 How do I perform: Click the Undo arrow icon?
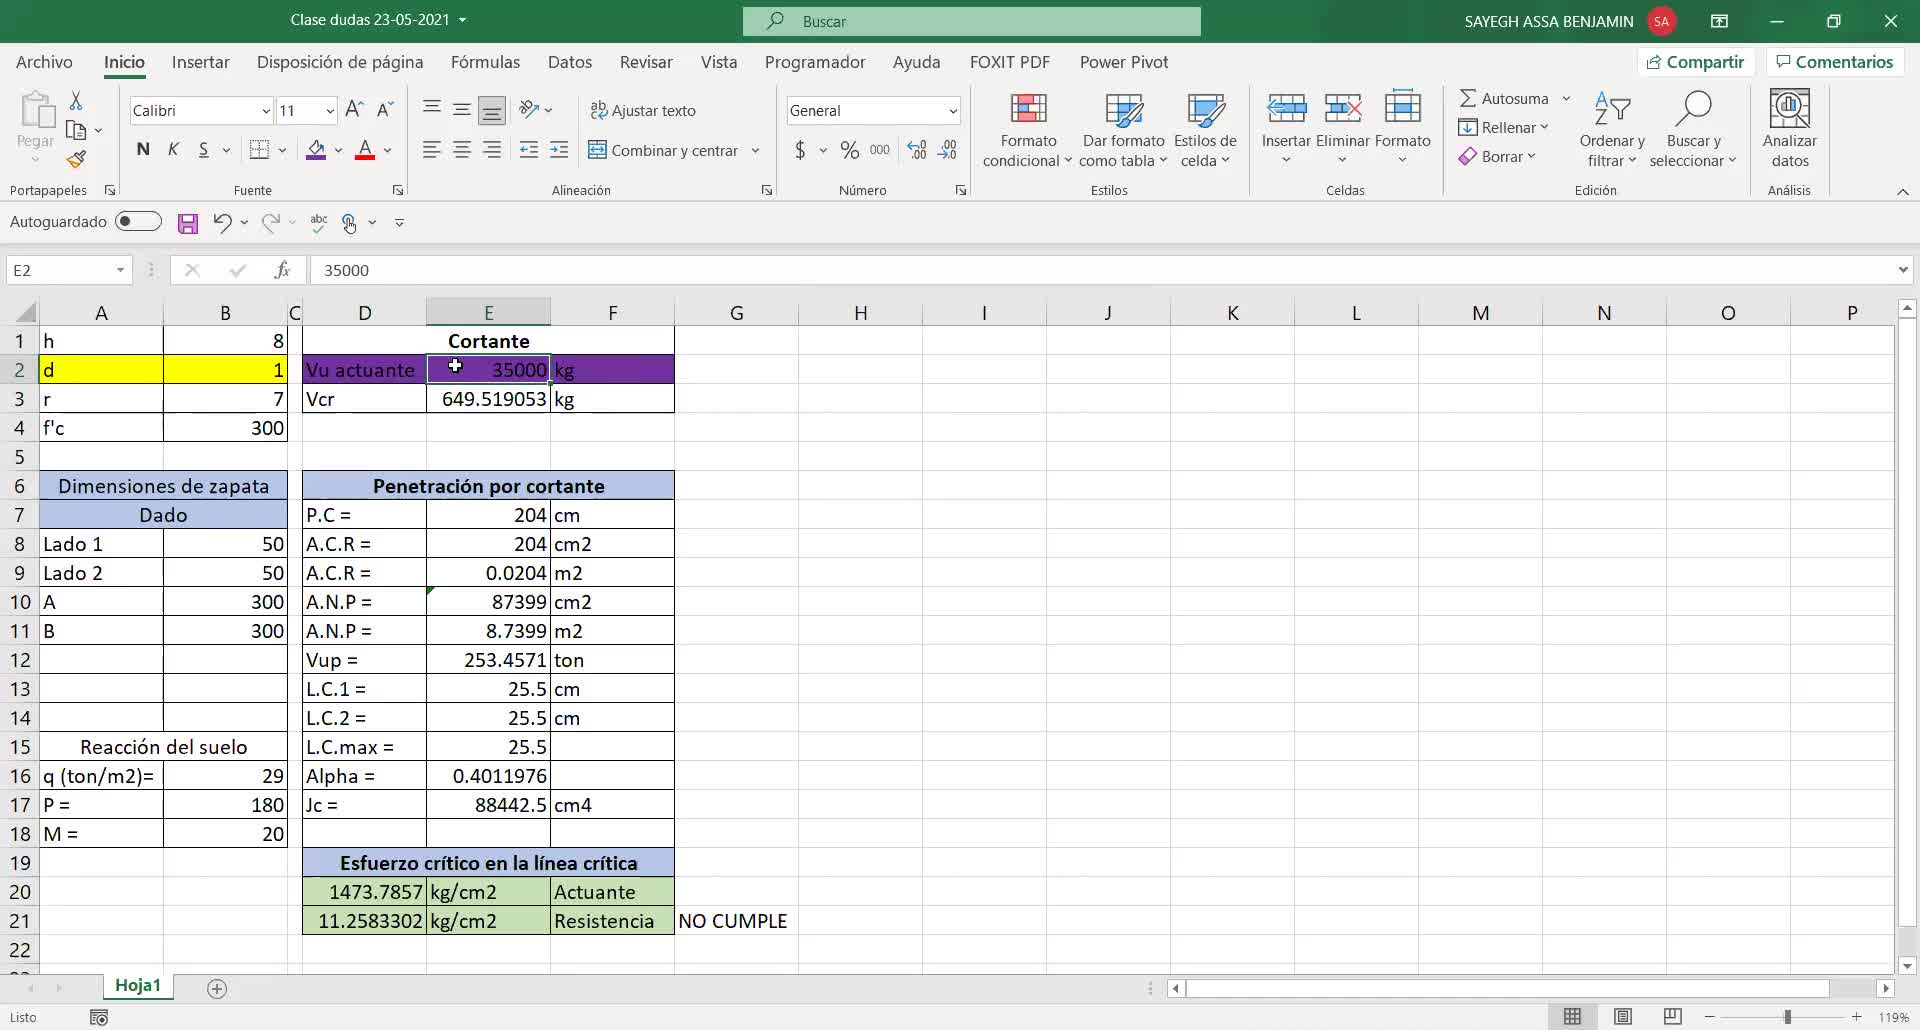coord(222,223)
